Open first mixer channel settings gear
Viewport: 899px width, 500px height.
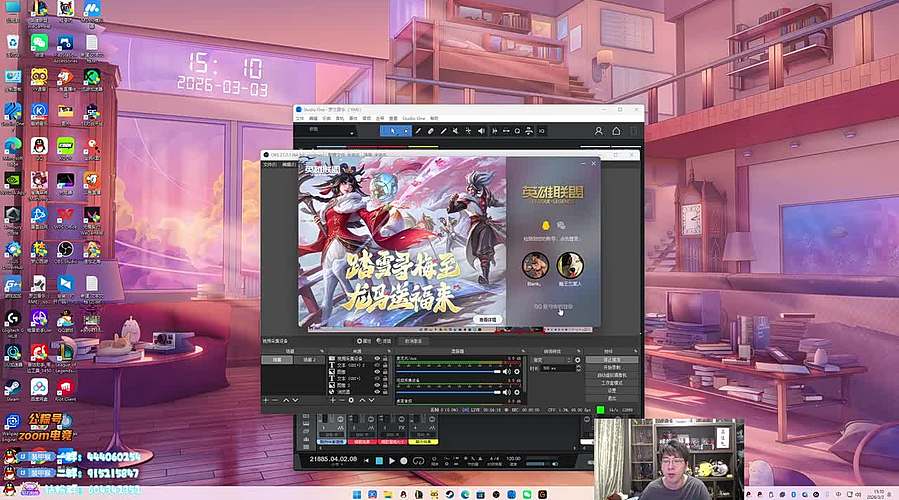[517, 372]
